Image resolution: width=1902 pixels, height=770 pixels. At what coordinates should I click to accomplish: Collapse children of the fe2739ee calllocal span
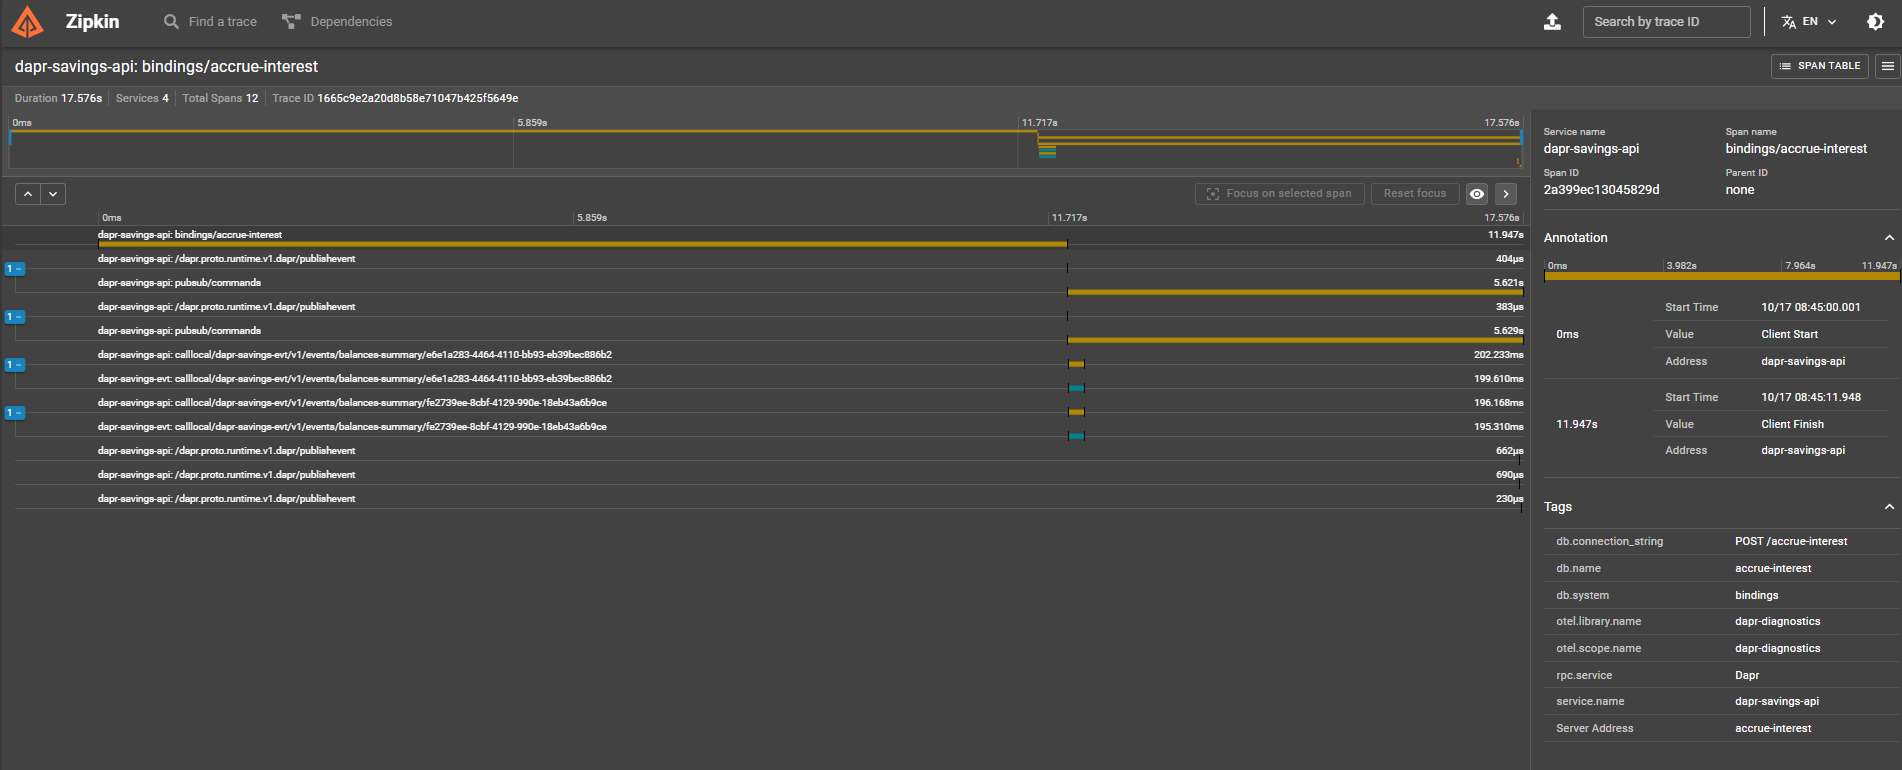pyautogui.click(x=15, y=413)
